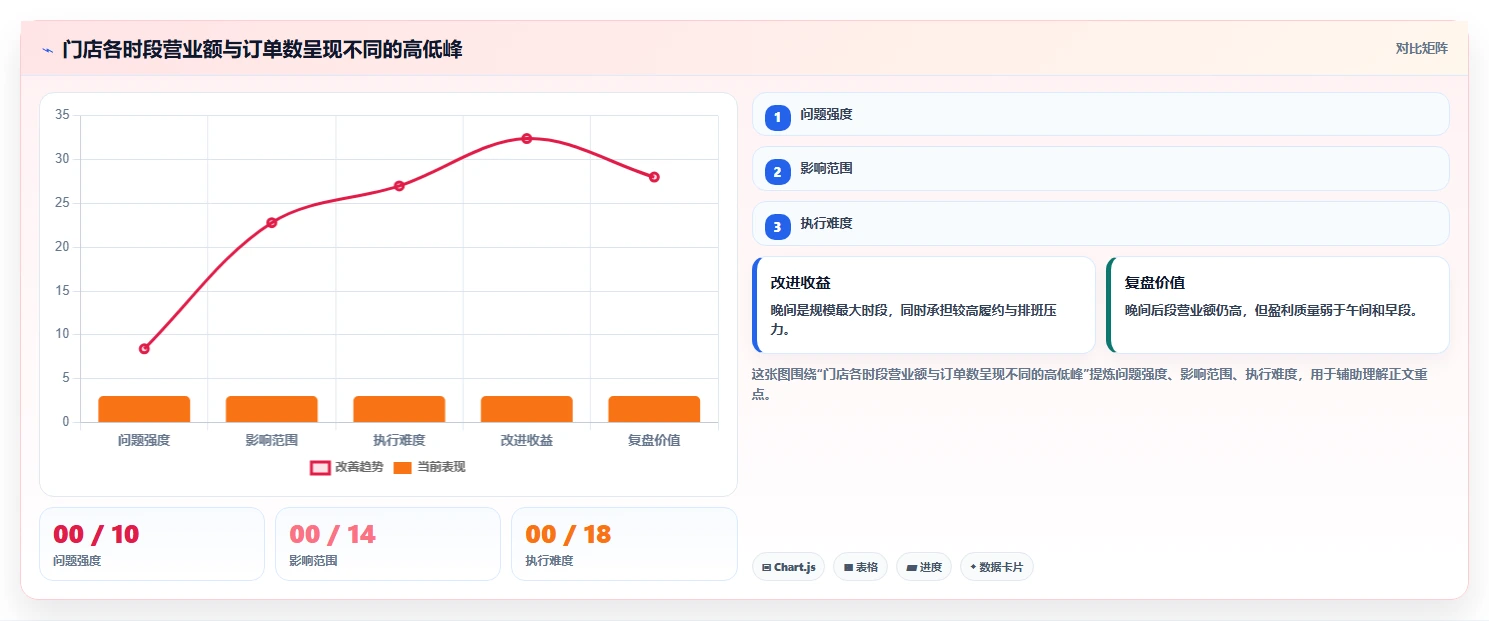Click the text 晚间后段营业额仍高
Screen dimensions: 1489x621
(1184, 311)
